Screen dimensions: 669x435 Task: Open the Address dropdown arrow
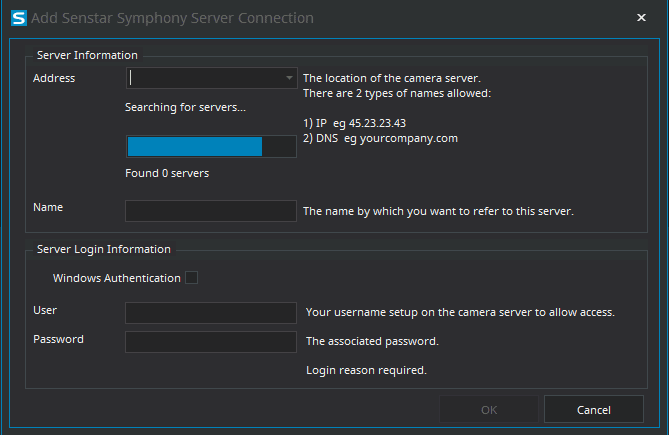289,78
